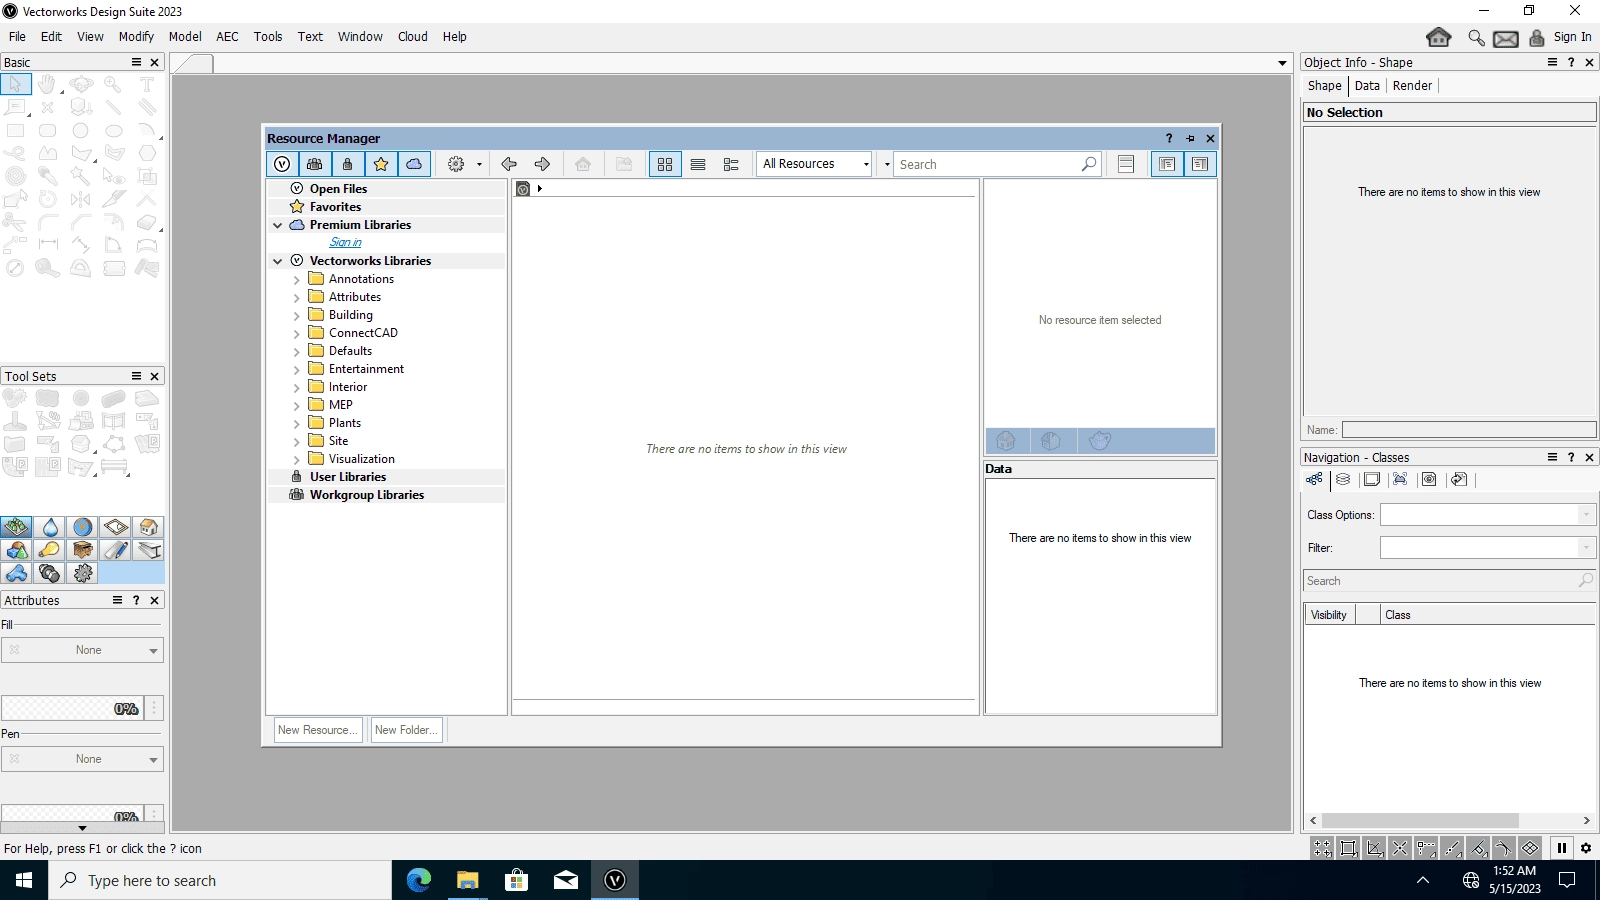Image resolution: width=1600 pixels, height=900 pixels.
Task: Open the Class Options dropdown in Navigation
Action: tap(1487, 515)
